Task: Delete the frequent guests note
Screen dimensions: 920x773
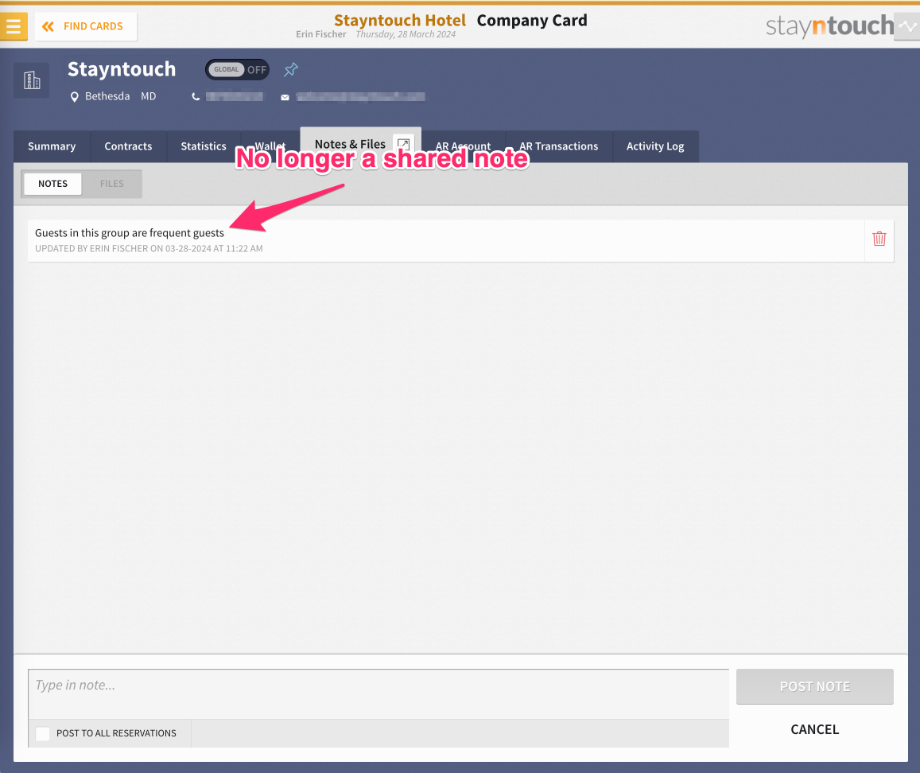Action: [x=879, y=239]
